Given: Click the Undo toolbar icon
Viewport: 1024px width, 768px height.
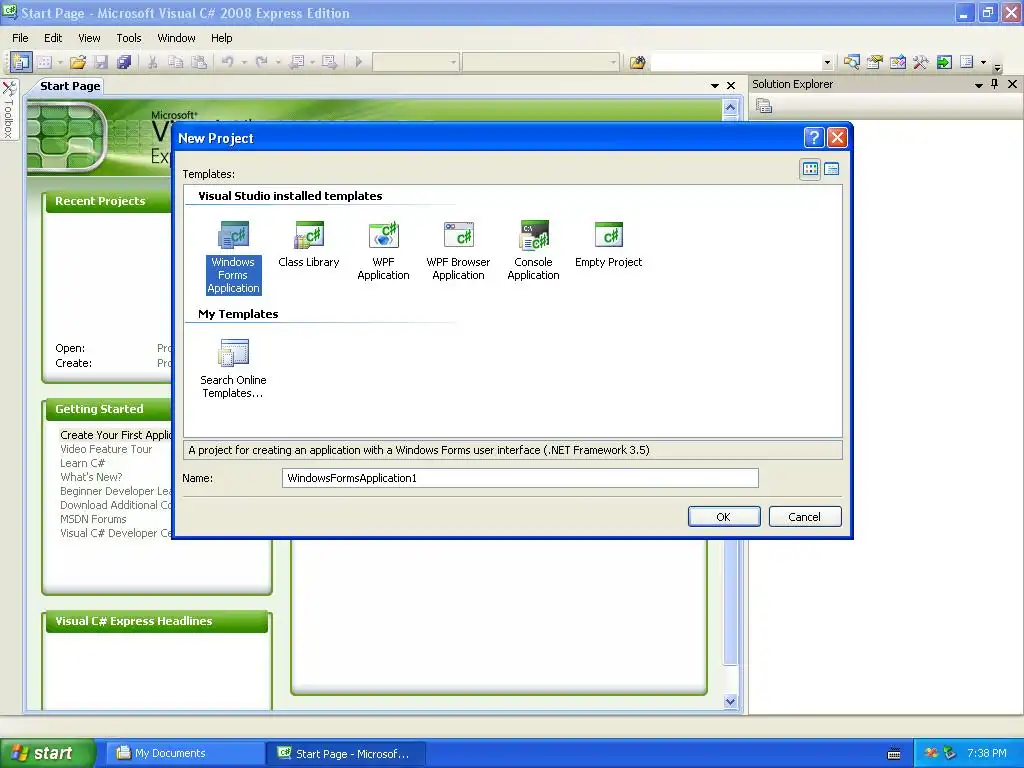Looking at the screenshot, I should [x=228, y=62].
